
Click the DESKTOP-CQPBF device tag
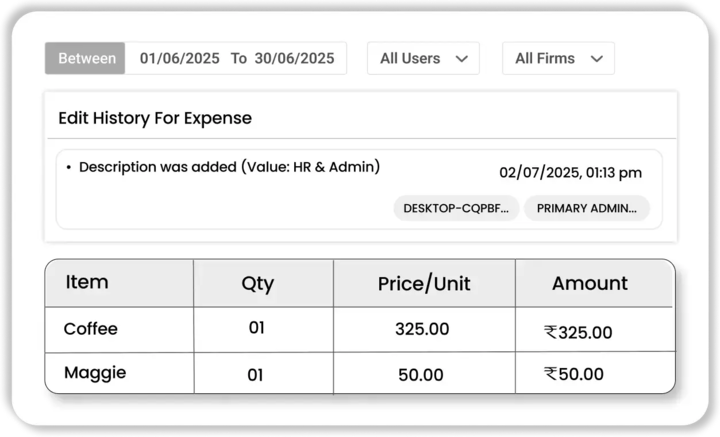tap(456, 208)
